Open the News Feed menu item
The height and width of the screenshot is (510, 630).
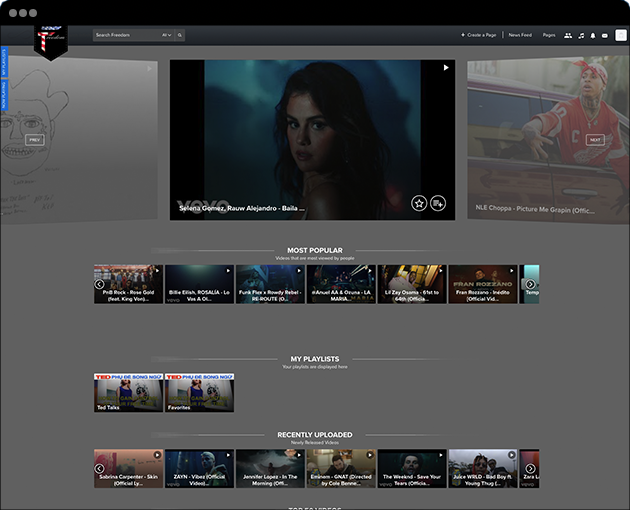(x=520, y=35)
